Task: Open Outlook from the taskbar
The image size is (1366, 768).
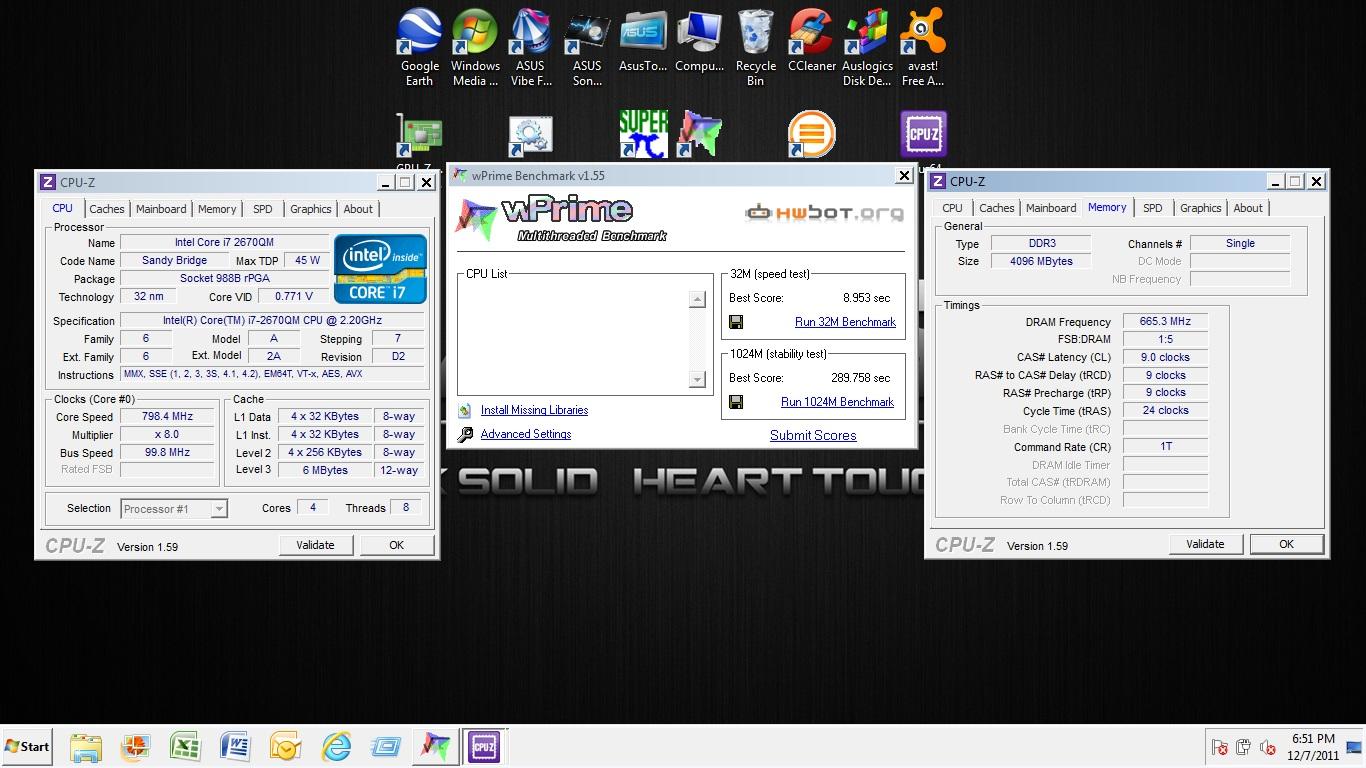Action: (x=285, y=747)
